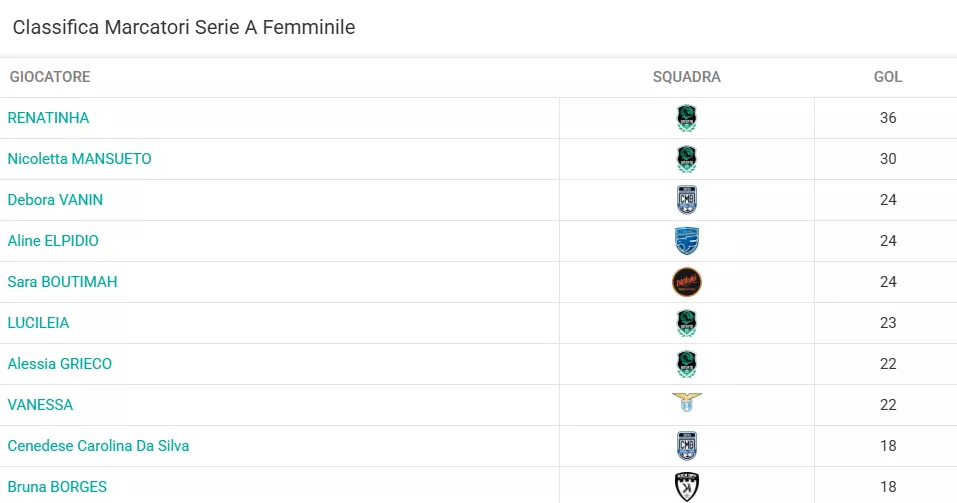Screen dimensions: 957x503
Task: Follow the Debora VANIN link
Action: pos(55,200)
